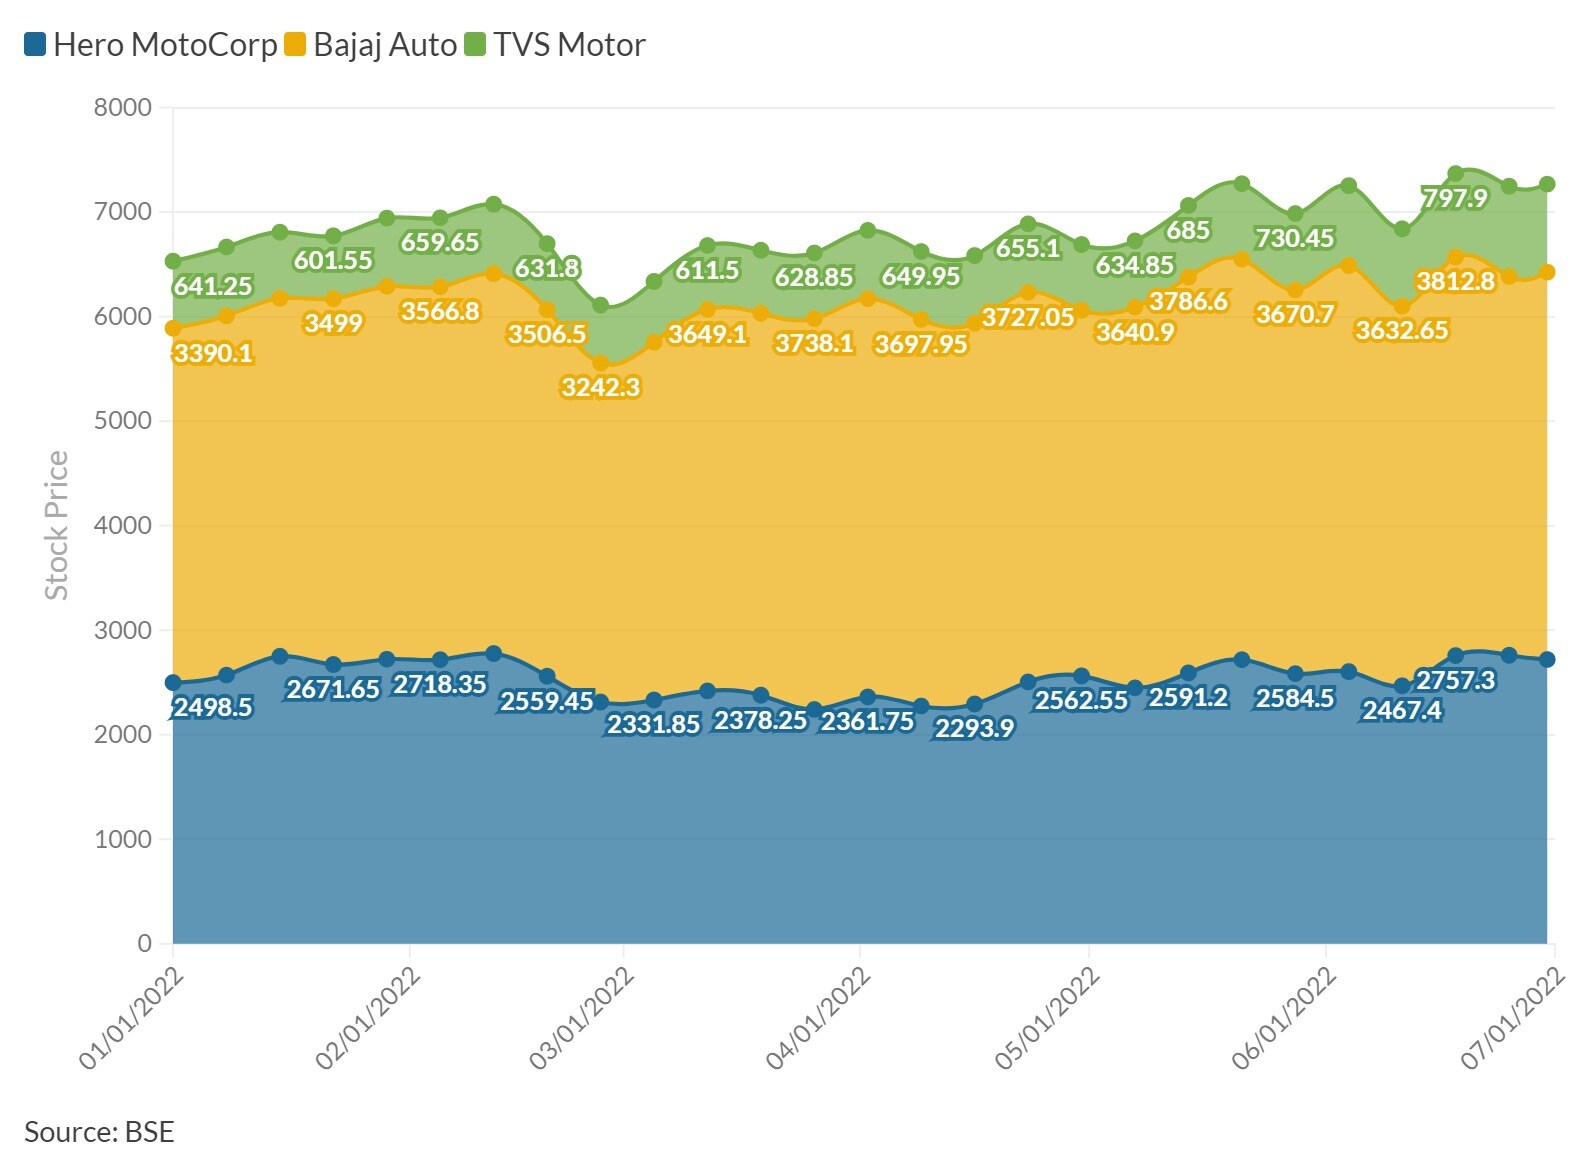Screen dimensions: 1592x1150
Task: Click the yellow Bajaj Auto legend swatch
Action: pos(295,45)
